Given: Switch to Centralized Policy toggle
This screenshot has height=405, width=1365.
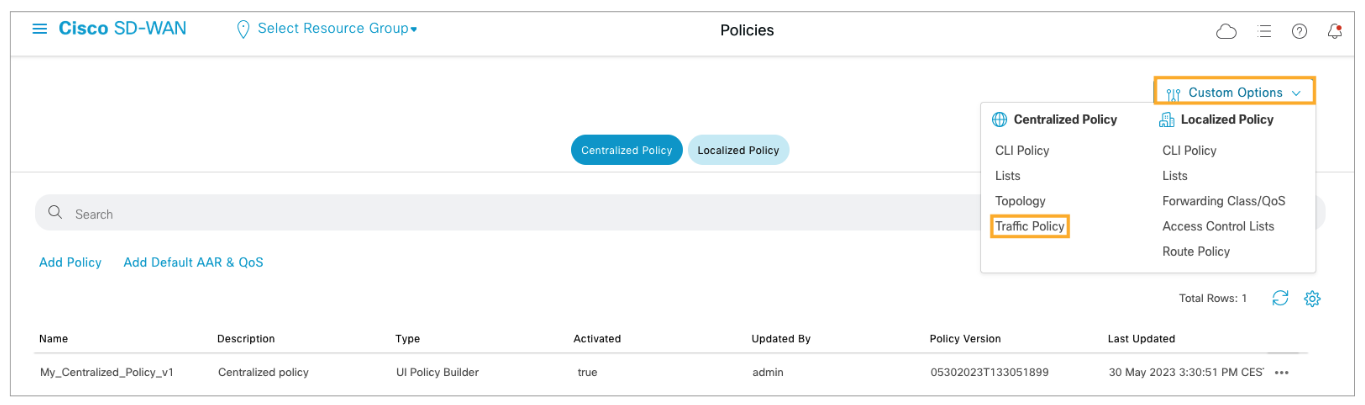Looking at the screenshot, I should point(627,150).
